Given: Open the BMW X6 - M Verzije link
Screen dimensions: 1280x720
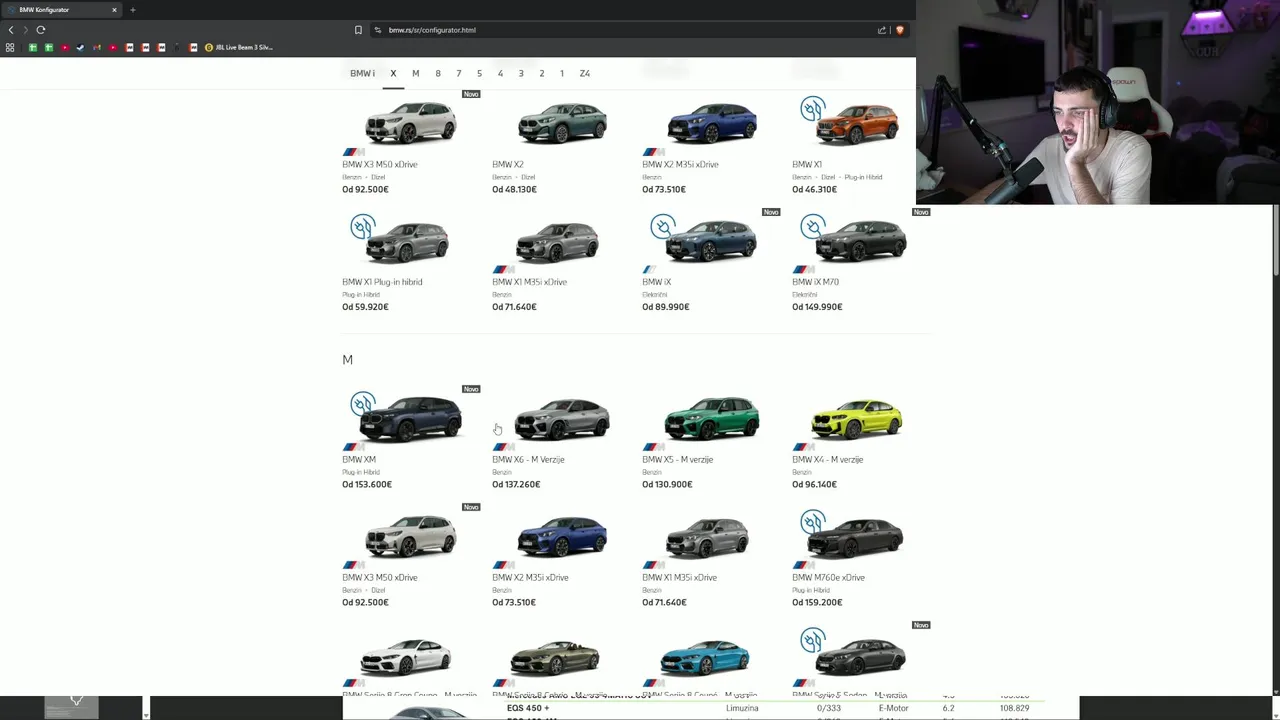Looking at the screenshot, I should click(x=528, y=460).
